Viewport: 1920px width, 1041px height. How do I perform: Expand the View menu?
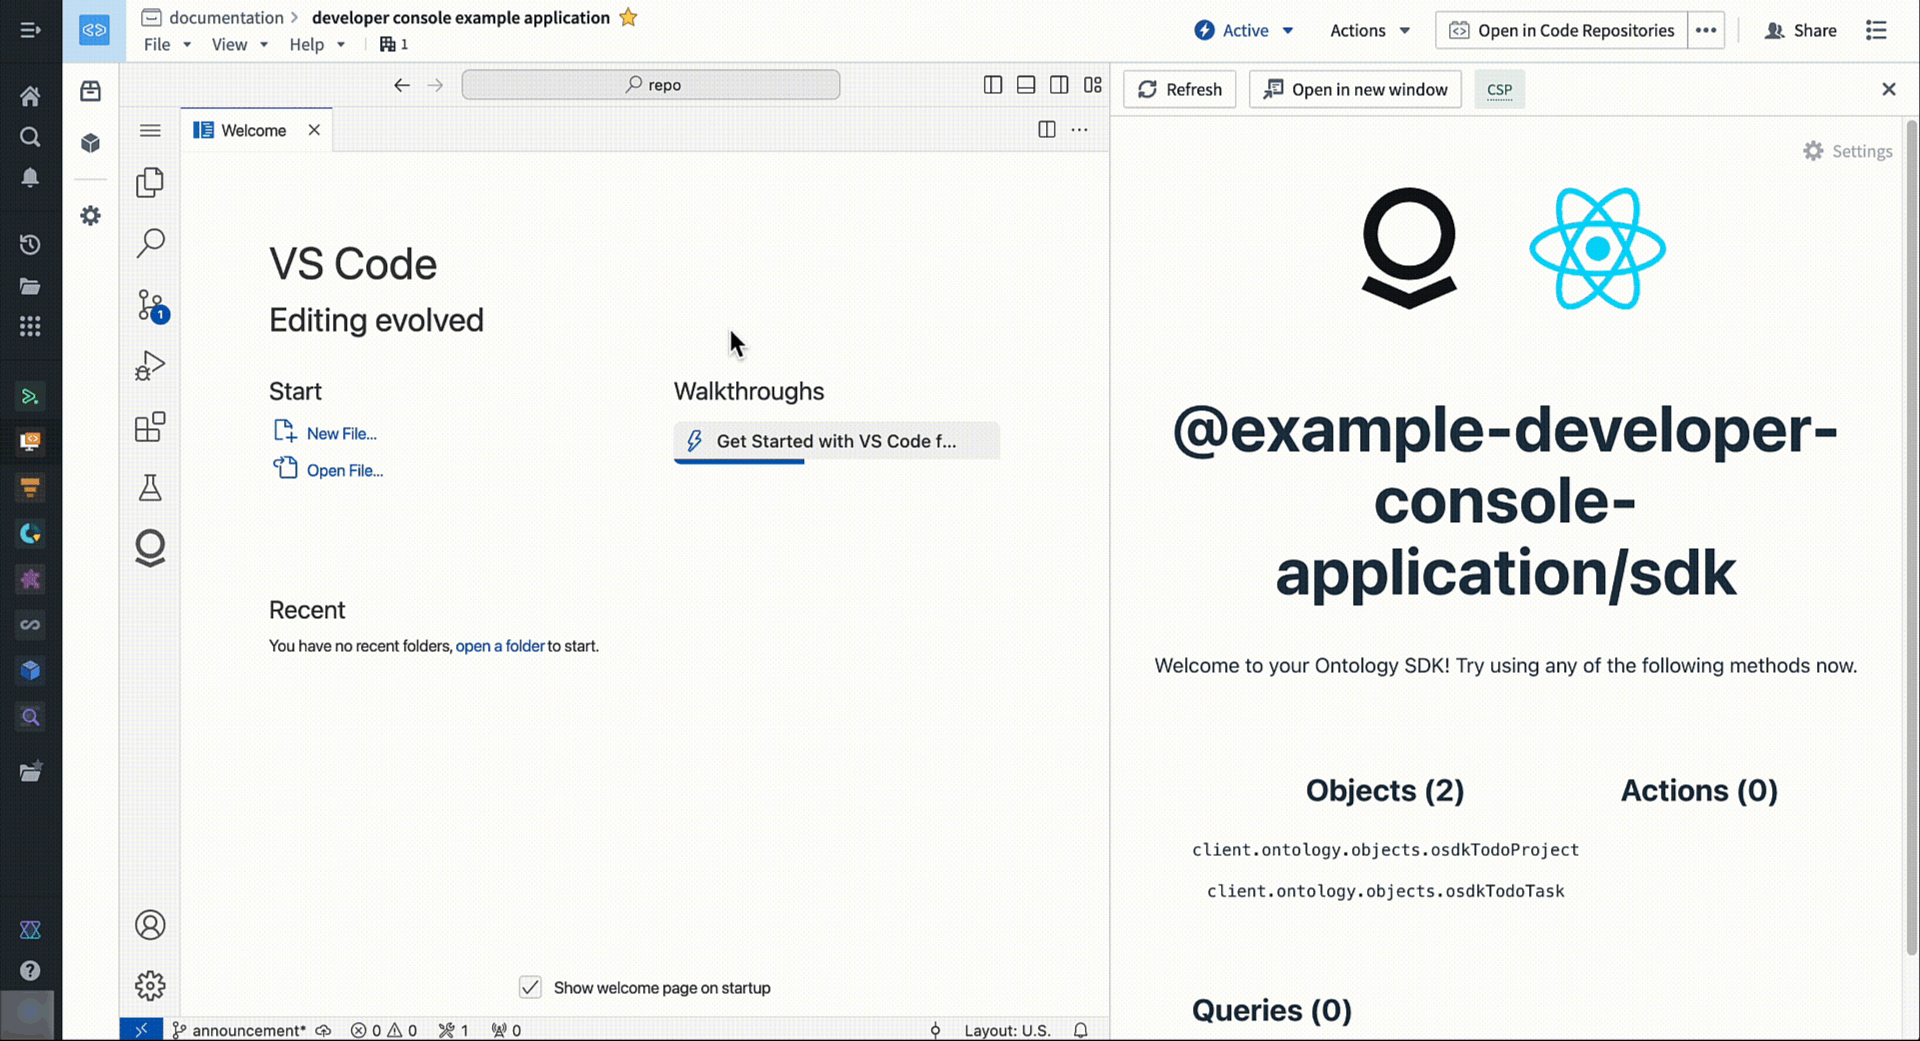pyautogui.click(x=239, y=44)
